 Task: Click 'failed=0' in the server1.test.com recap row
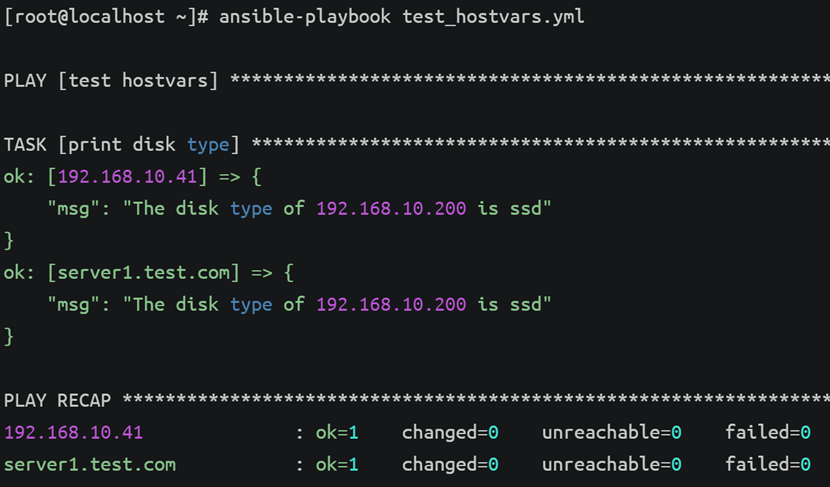tap(768, 465)
